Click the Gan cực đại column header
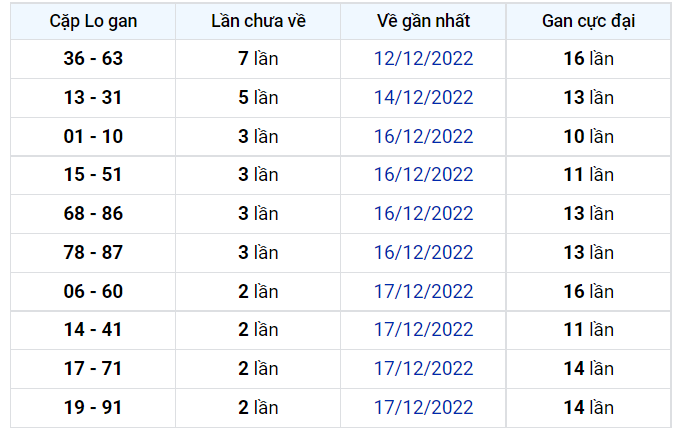Viewport: 682px width, 438px height. pyautogui.click(x=588, y=21)
